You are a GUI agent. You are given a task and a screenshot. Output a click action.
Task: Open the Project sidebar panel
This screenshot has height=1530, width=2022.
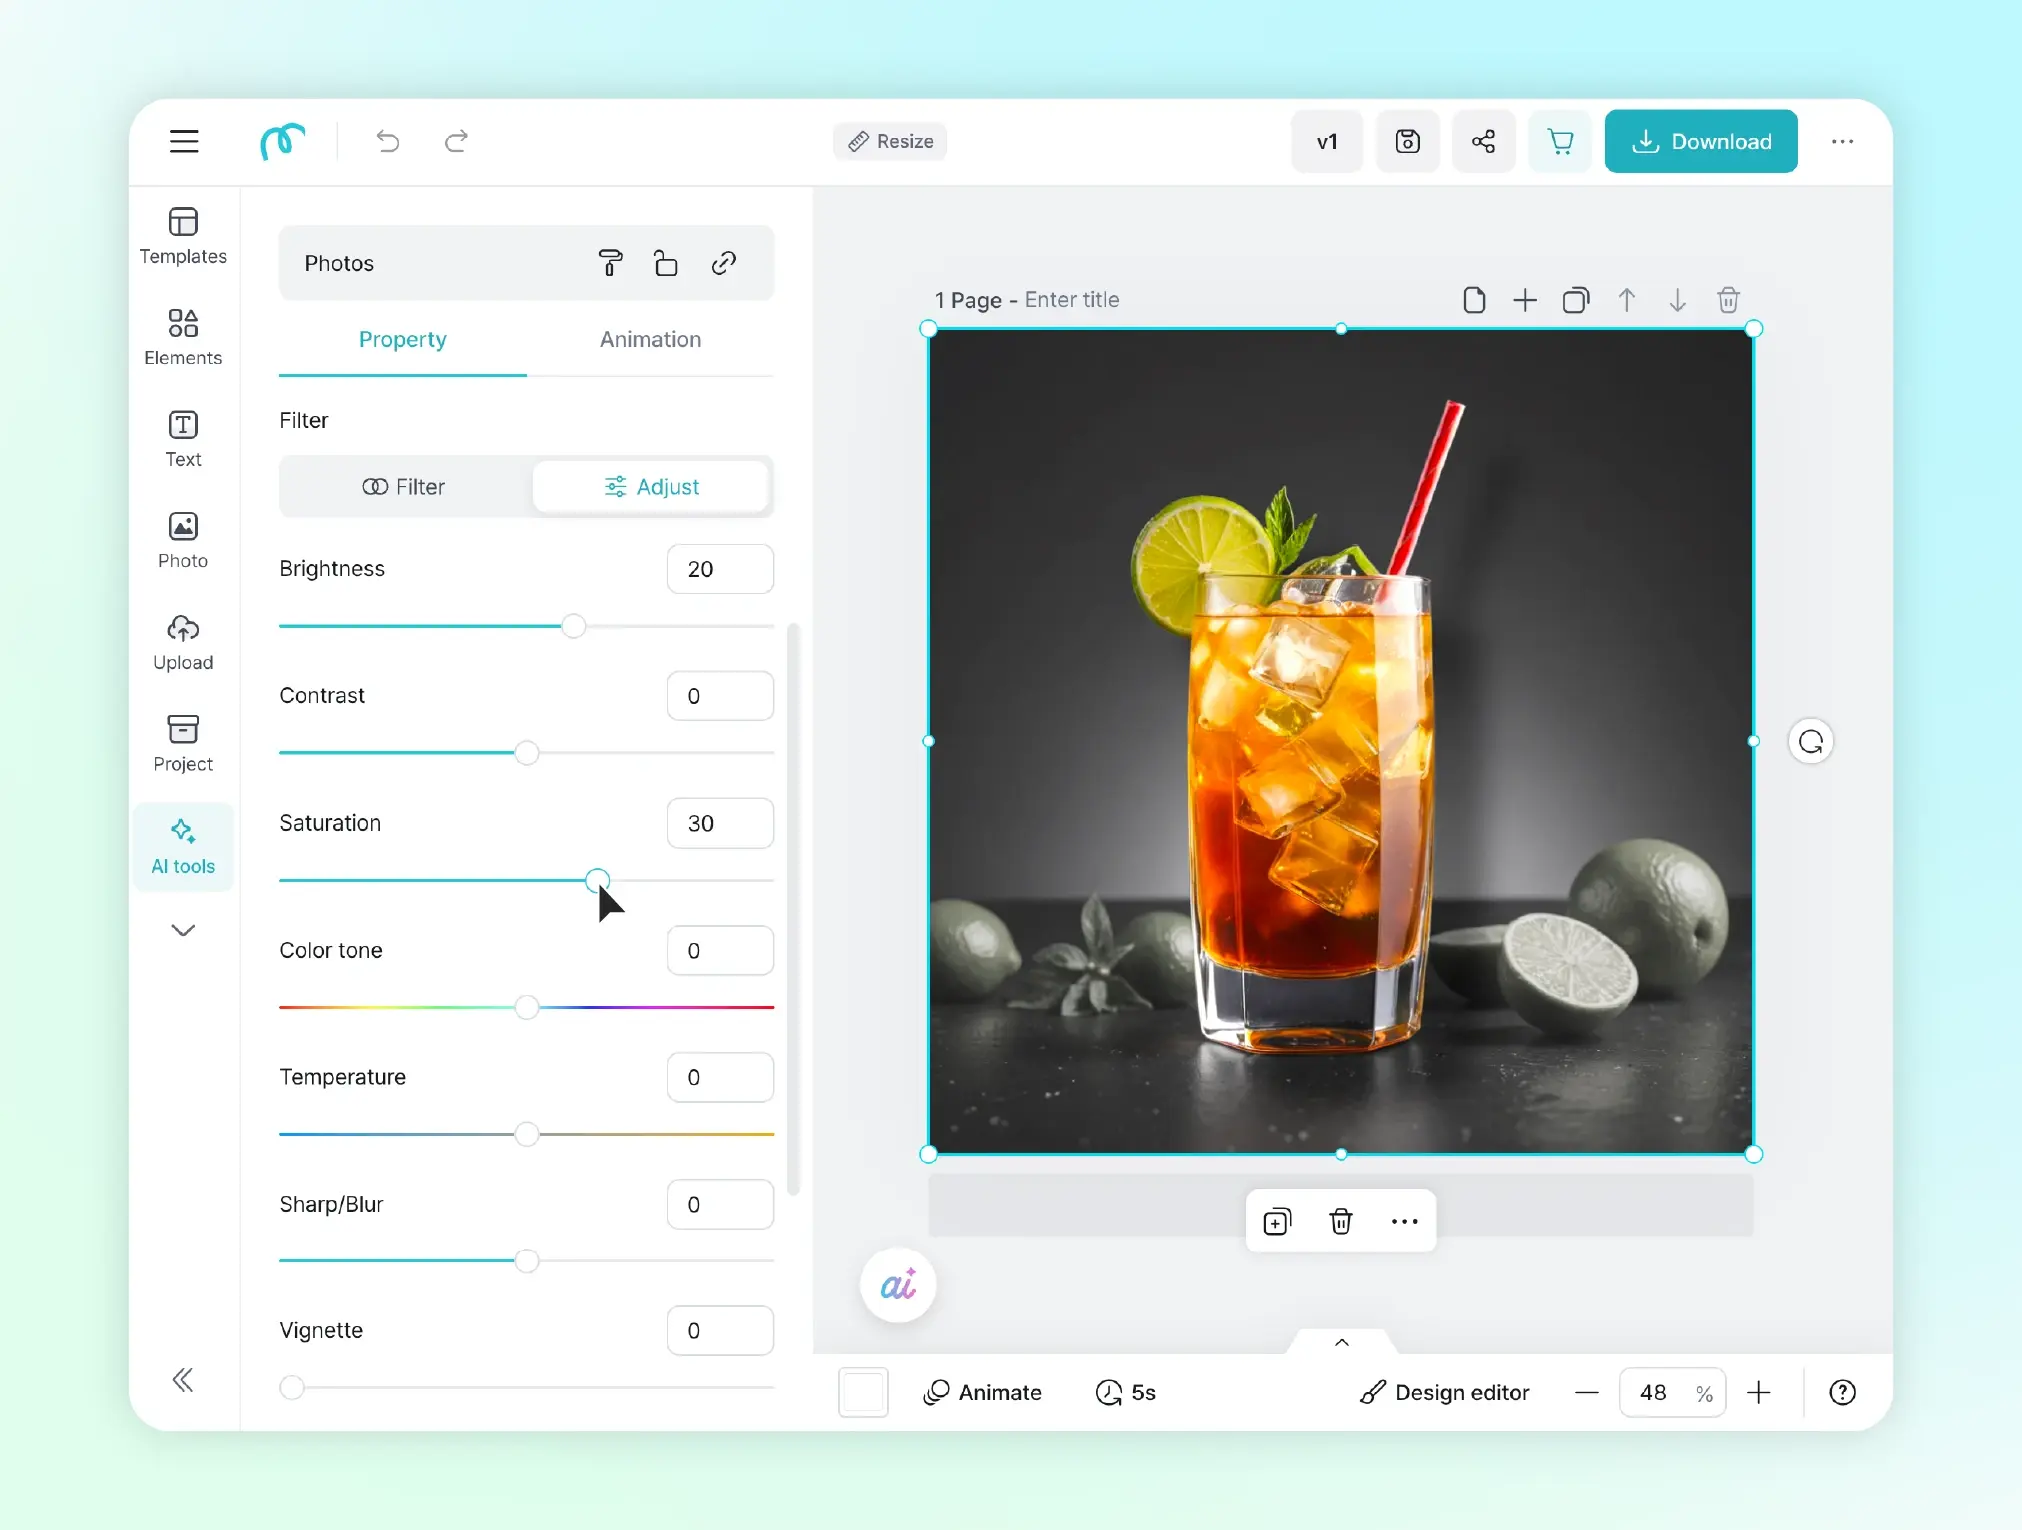coord(183,743)
